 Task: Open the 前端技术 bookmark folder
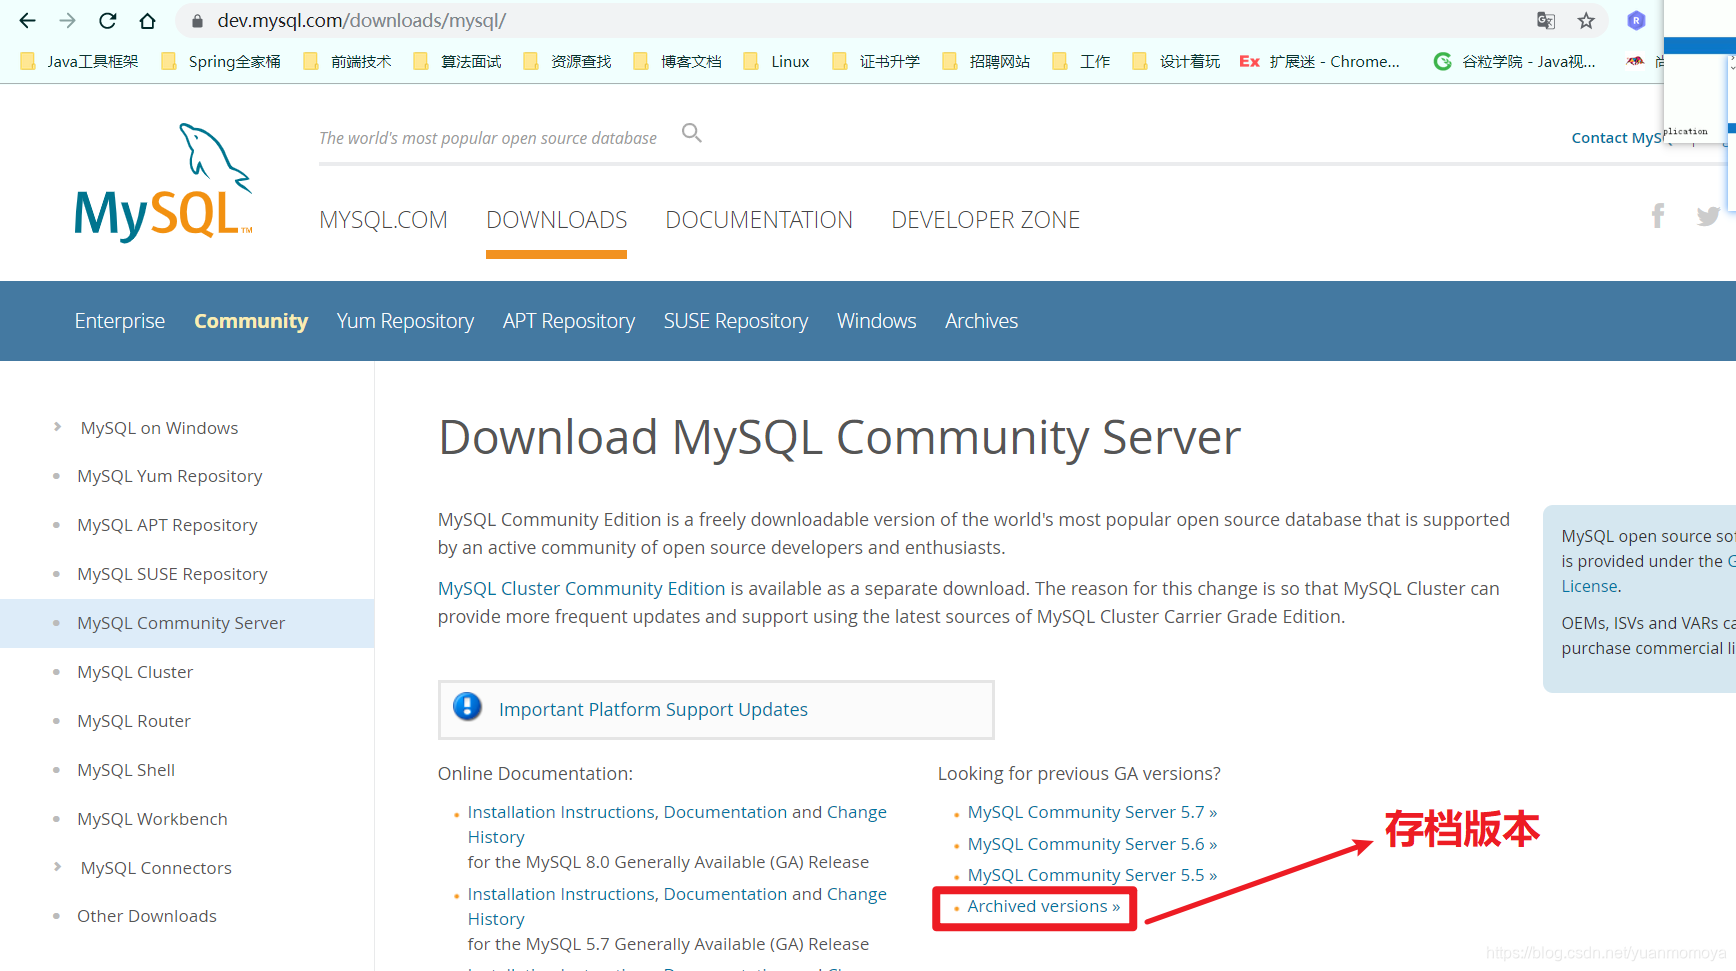[x=347, y=61]
